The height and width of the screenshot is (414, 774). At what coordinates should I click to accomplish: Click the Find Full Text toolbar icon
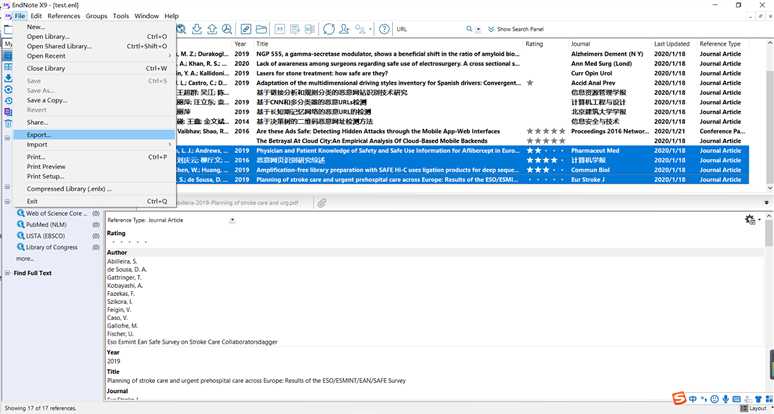click(227, 29)
